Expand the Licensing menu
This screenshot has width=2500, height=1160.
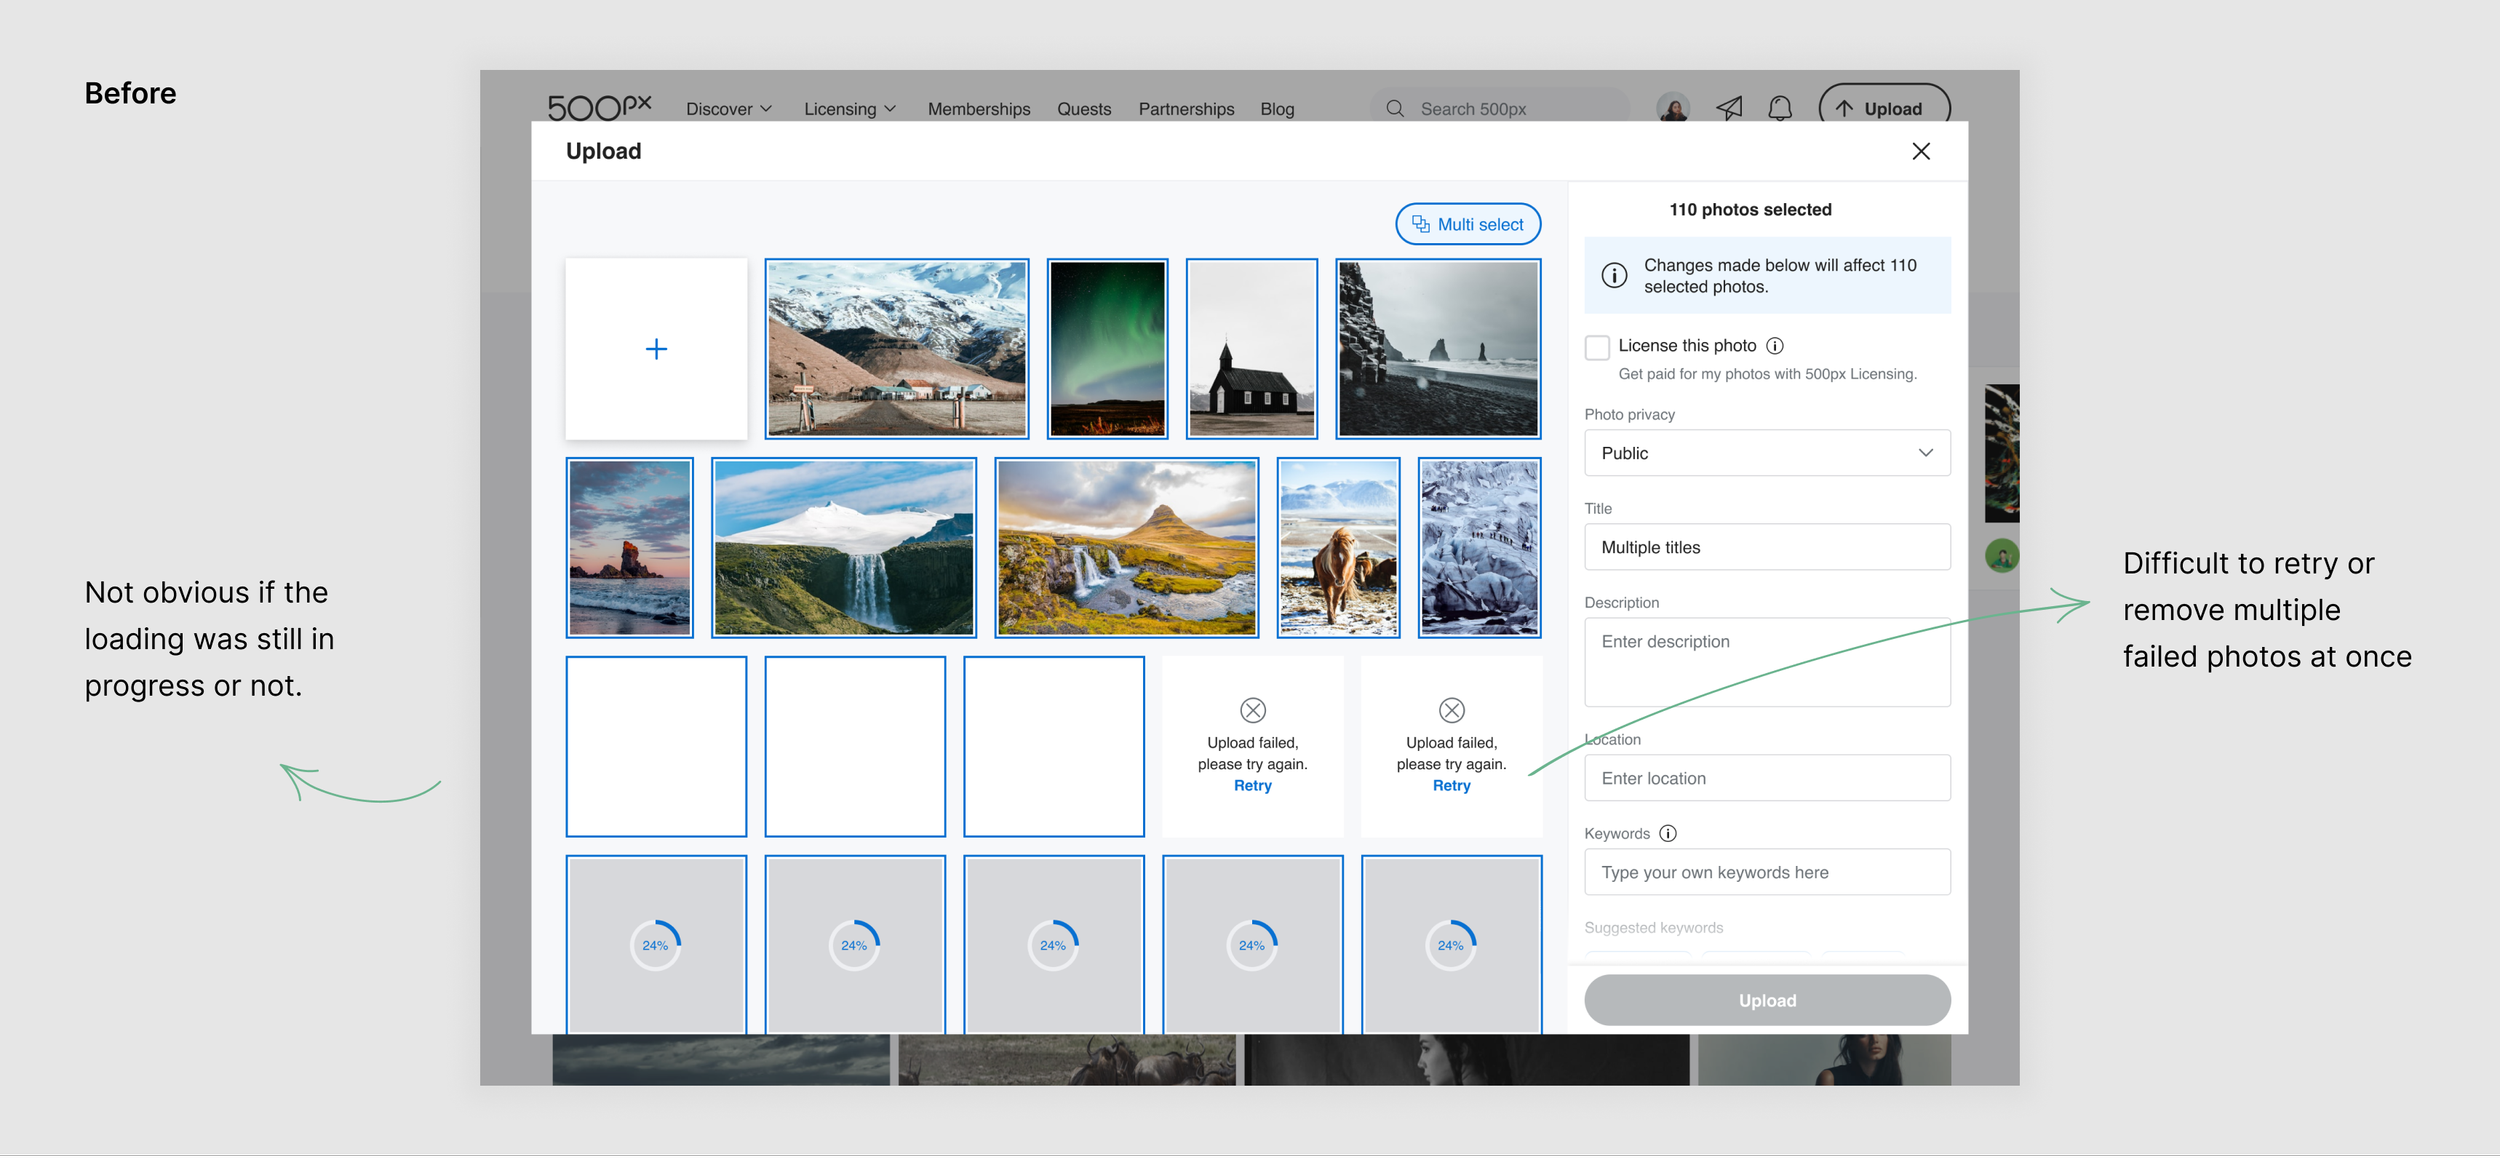850,109
